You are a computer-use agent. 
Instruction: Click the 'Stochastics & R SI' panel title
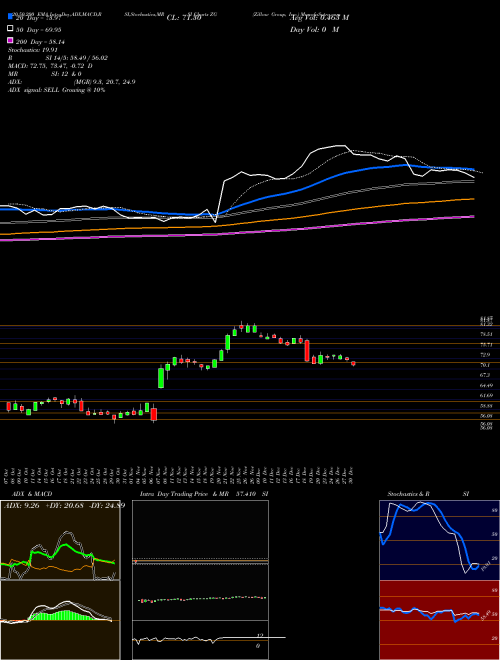428,494
